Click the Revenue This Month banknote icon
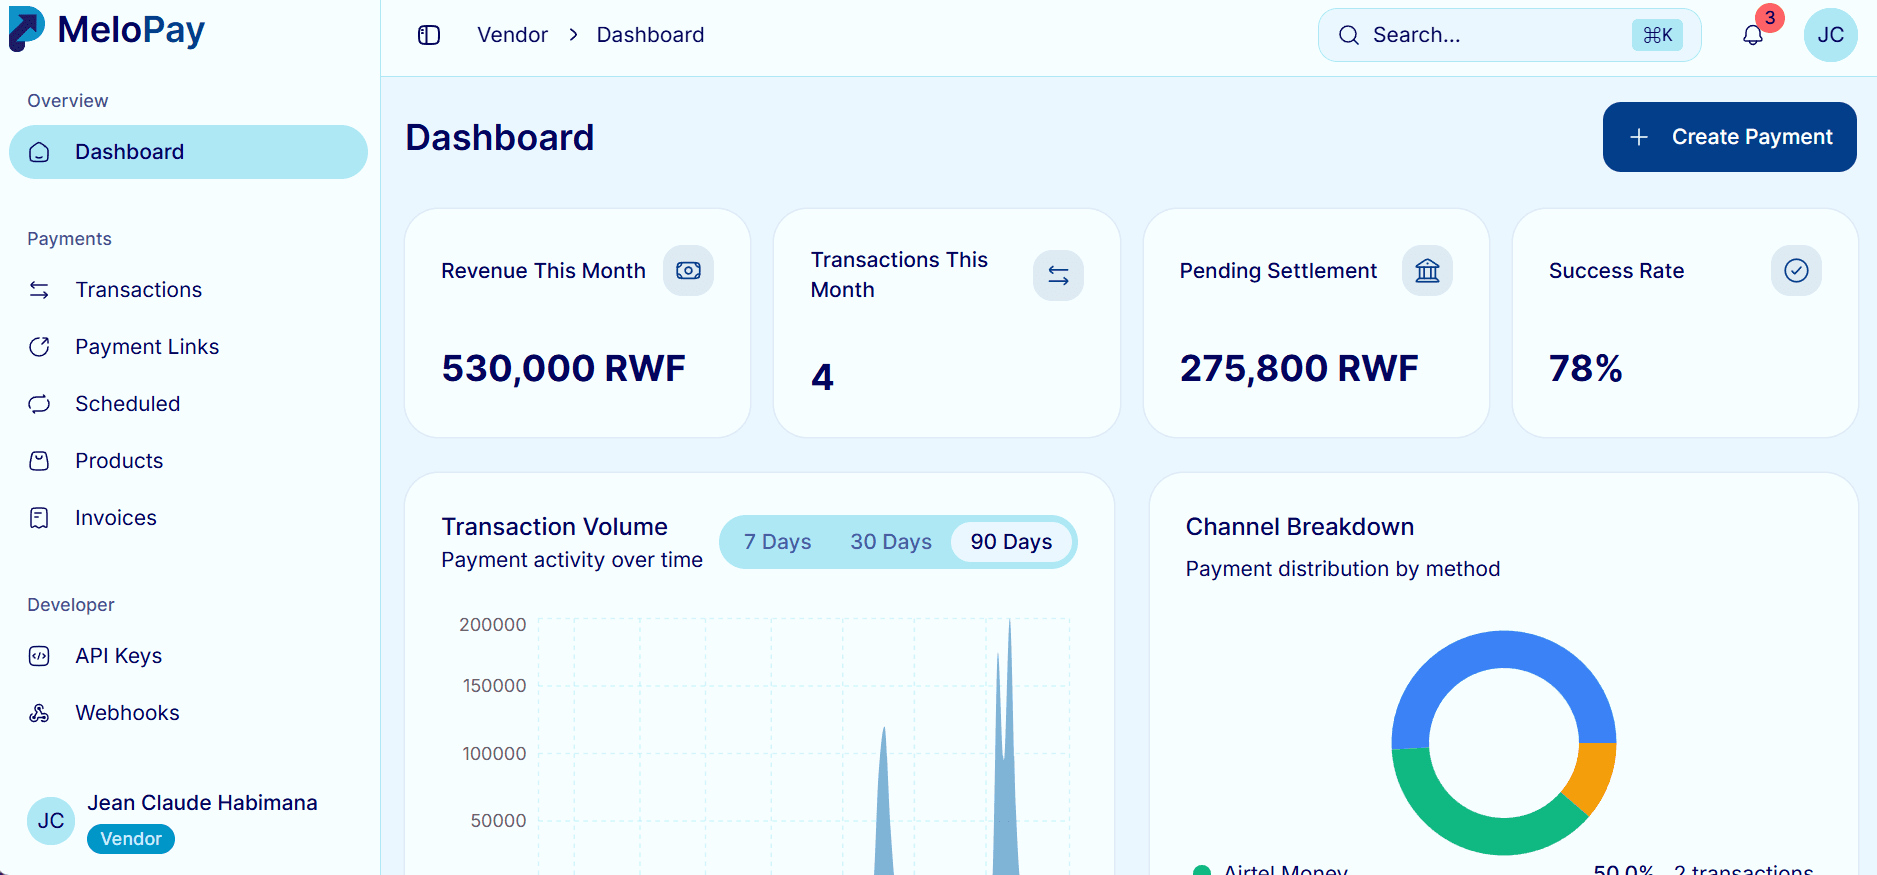Image resolution: width=1877 pixels, height=875 pixels. 688,271
